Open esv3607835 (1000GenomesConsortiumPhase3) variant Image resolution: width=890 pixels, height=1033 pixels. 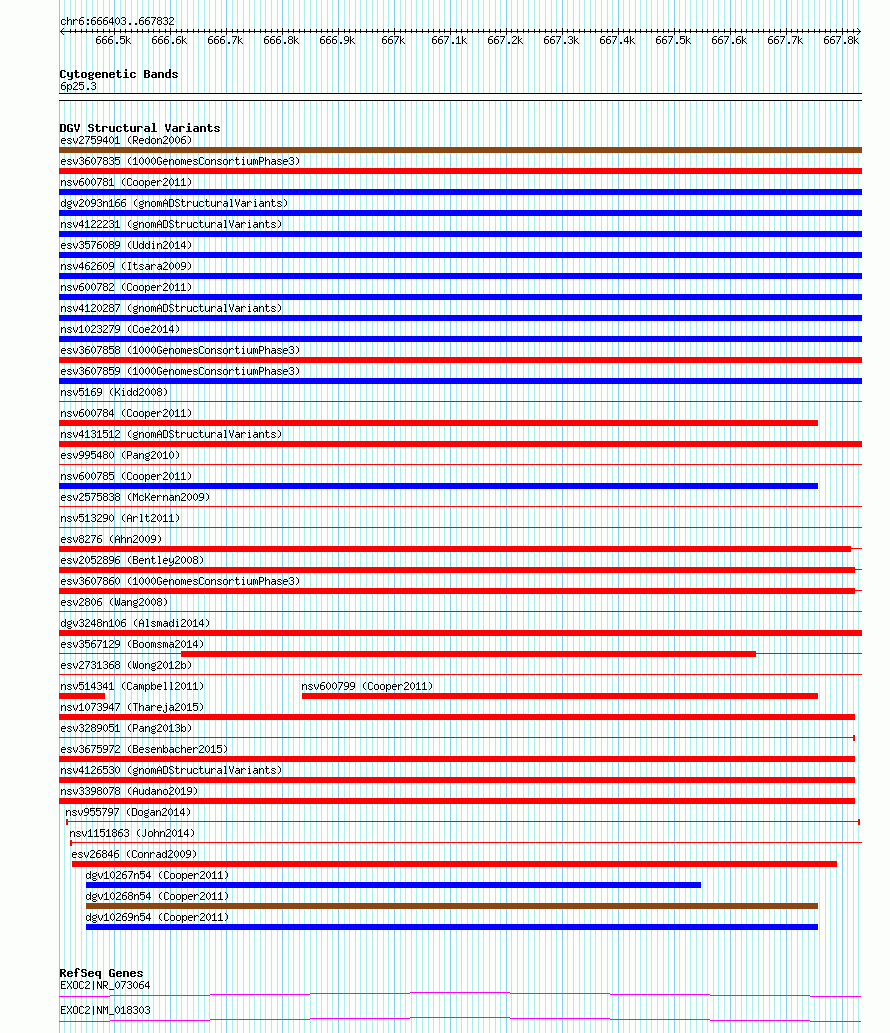point(180,161)
